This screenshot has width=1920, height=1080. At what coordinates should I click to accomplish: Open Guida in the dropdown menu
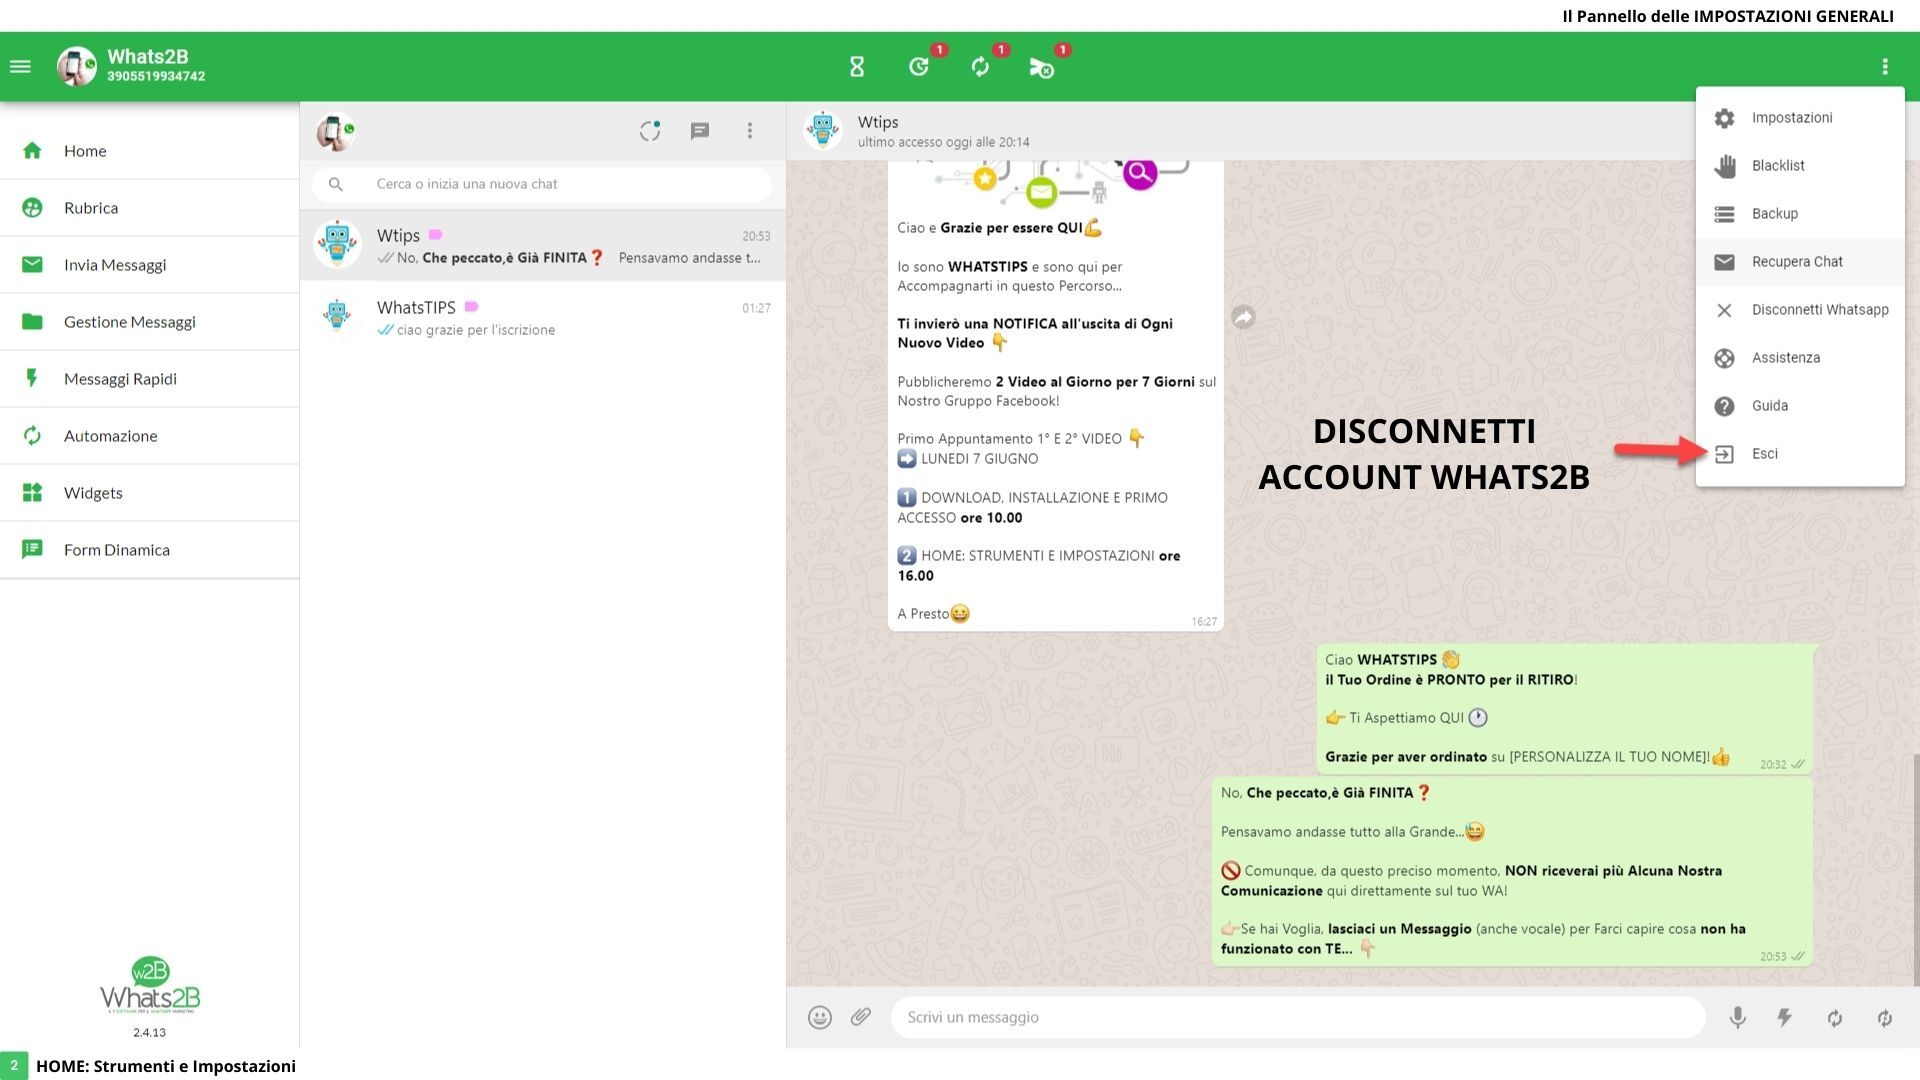[x=1800, y=406]
